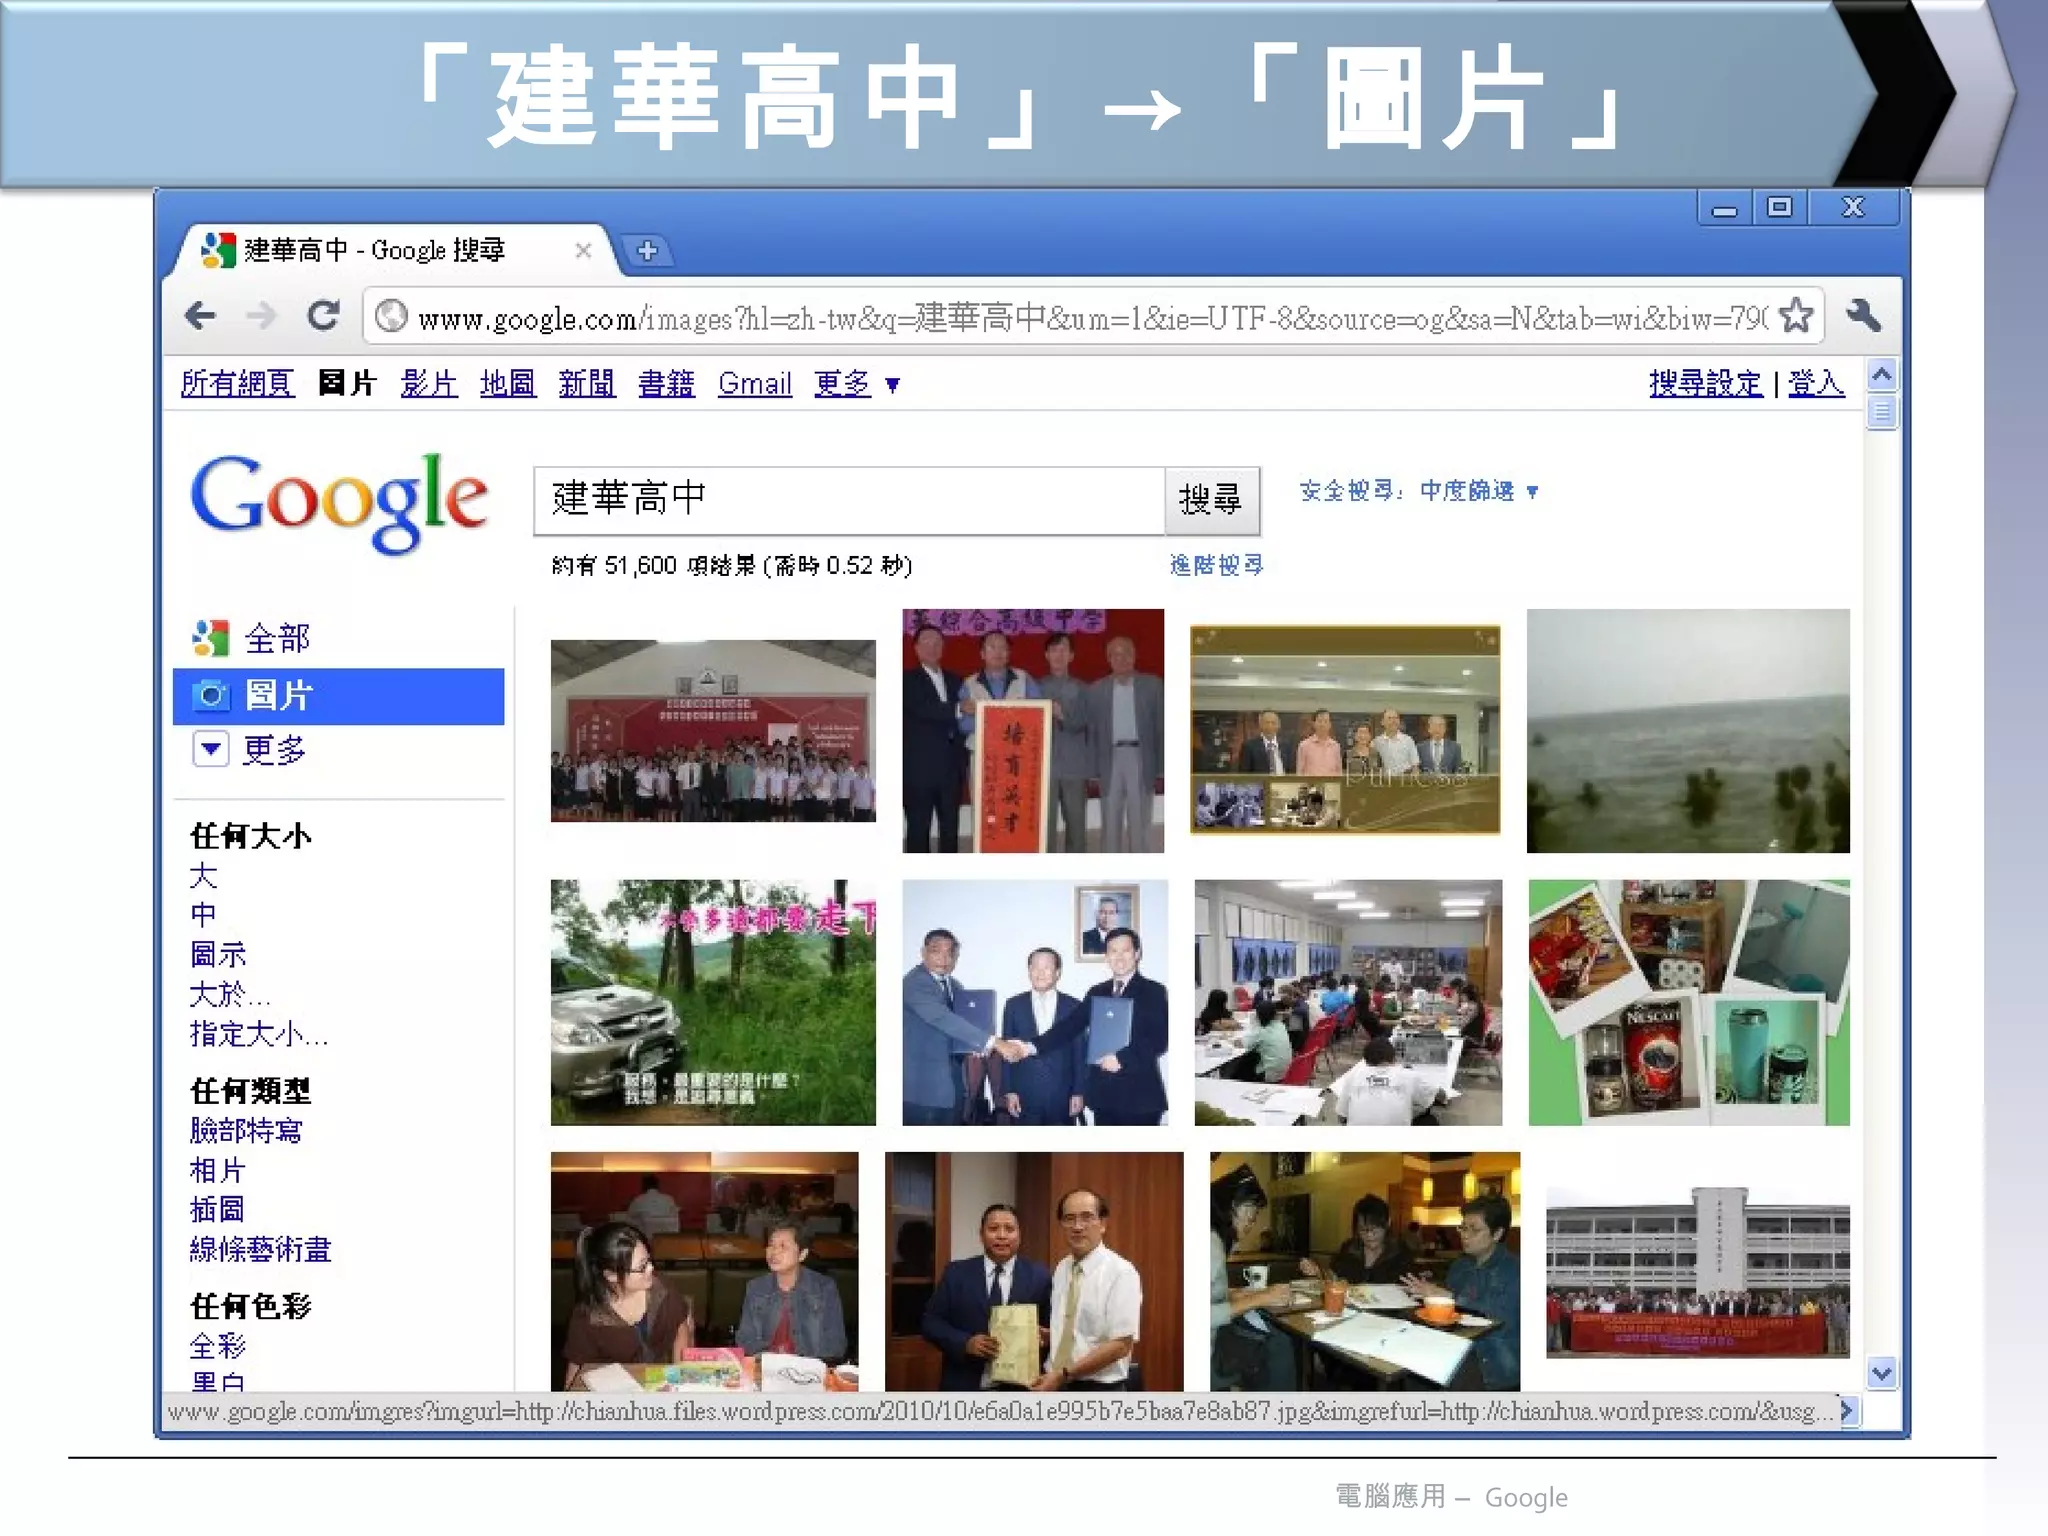Click the Google logo
Image resolution: width=2048 pixels, height=1536 pixels.
(x=339, y=502)
